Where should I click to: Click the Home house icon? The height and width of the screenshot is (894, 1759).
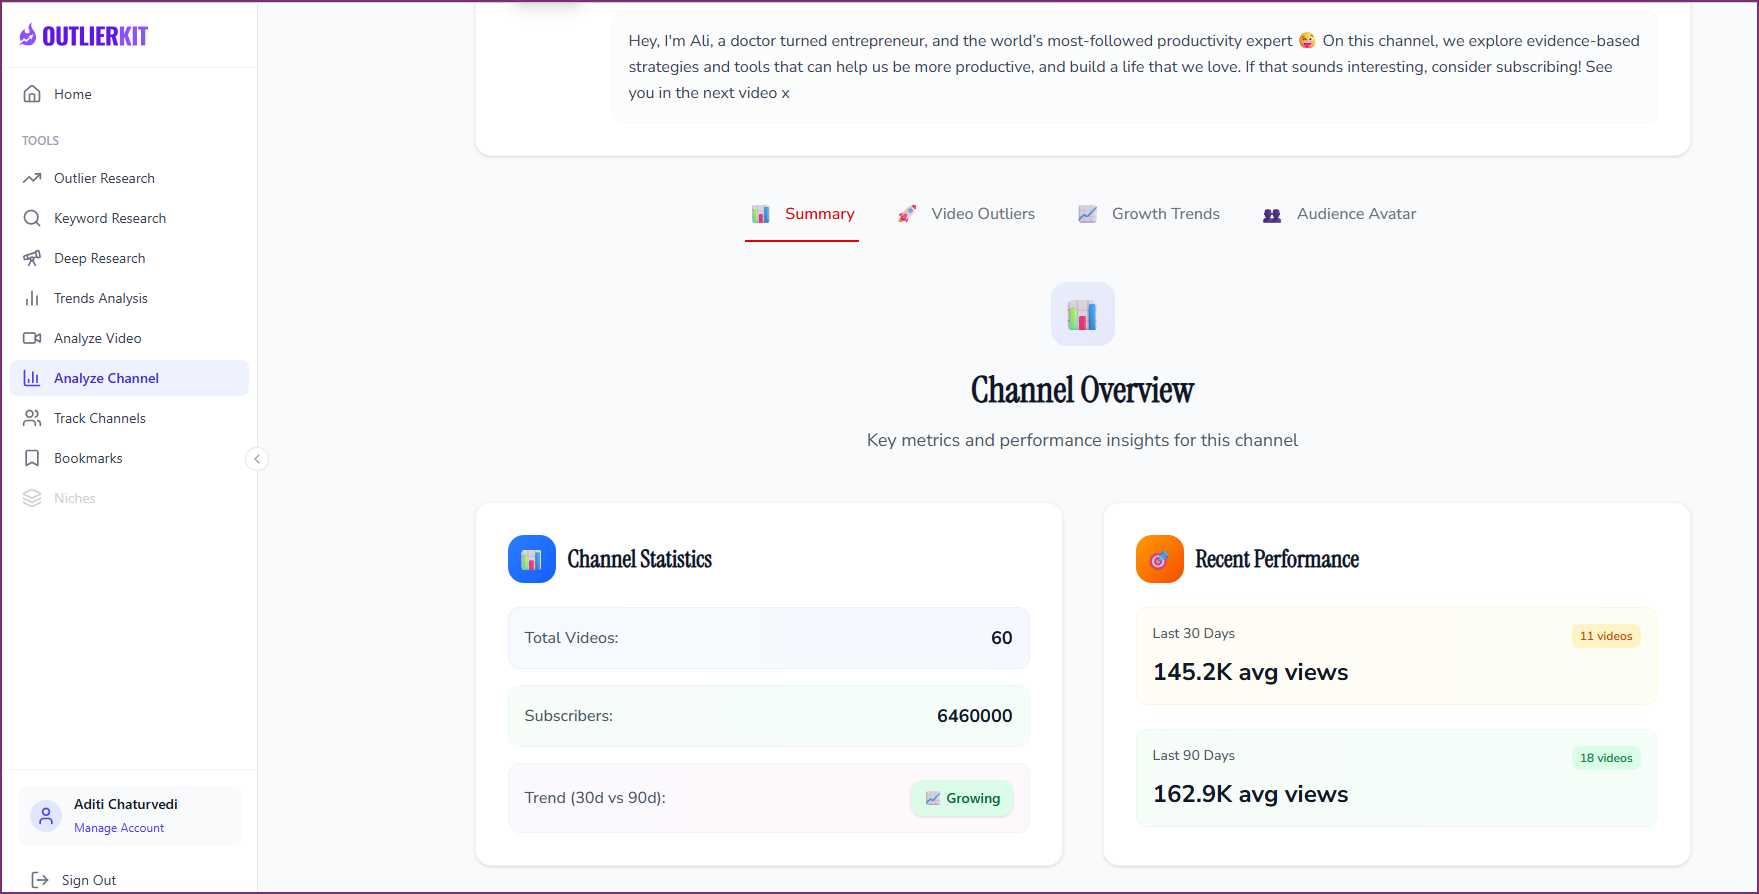click(x=32, y=94)
